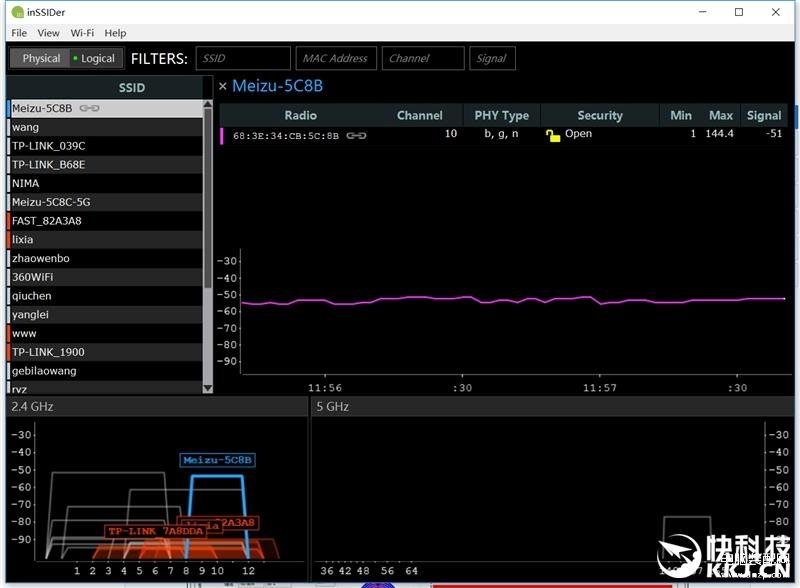Click the SSID list scroll down arrow
Viewport: 800px width, 588px height.
(208, 388)
